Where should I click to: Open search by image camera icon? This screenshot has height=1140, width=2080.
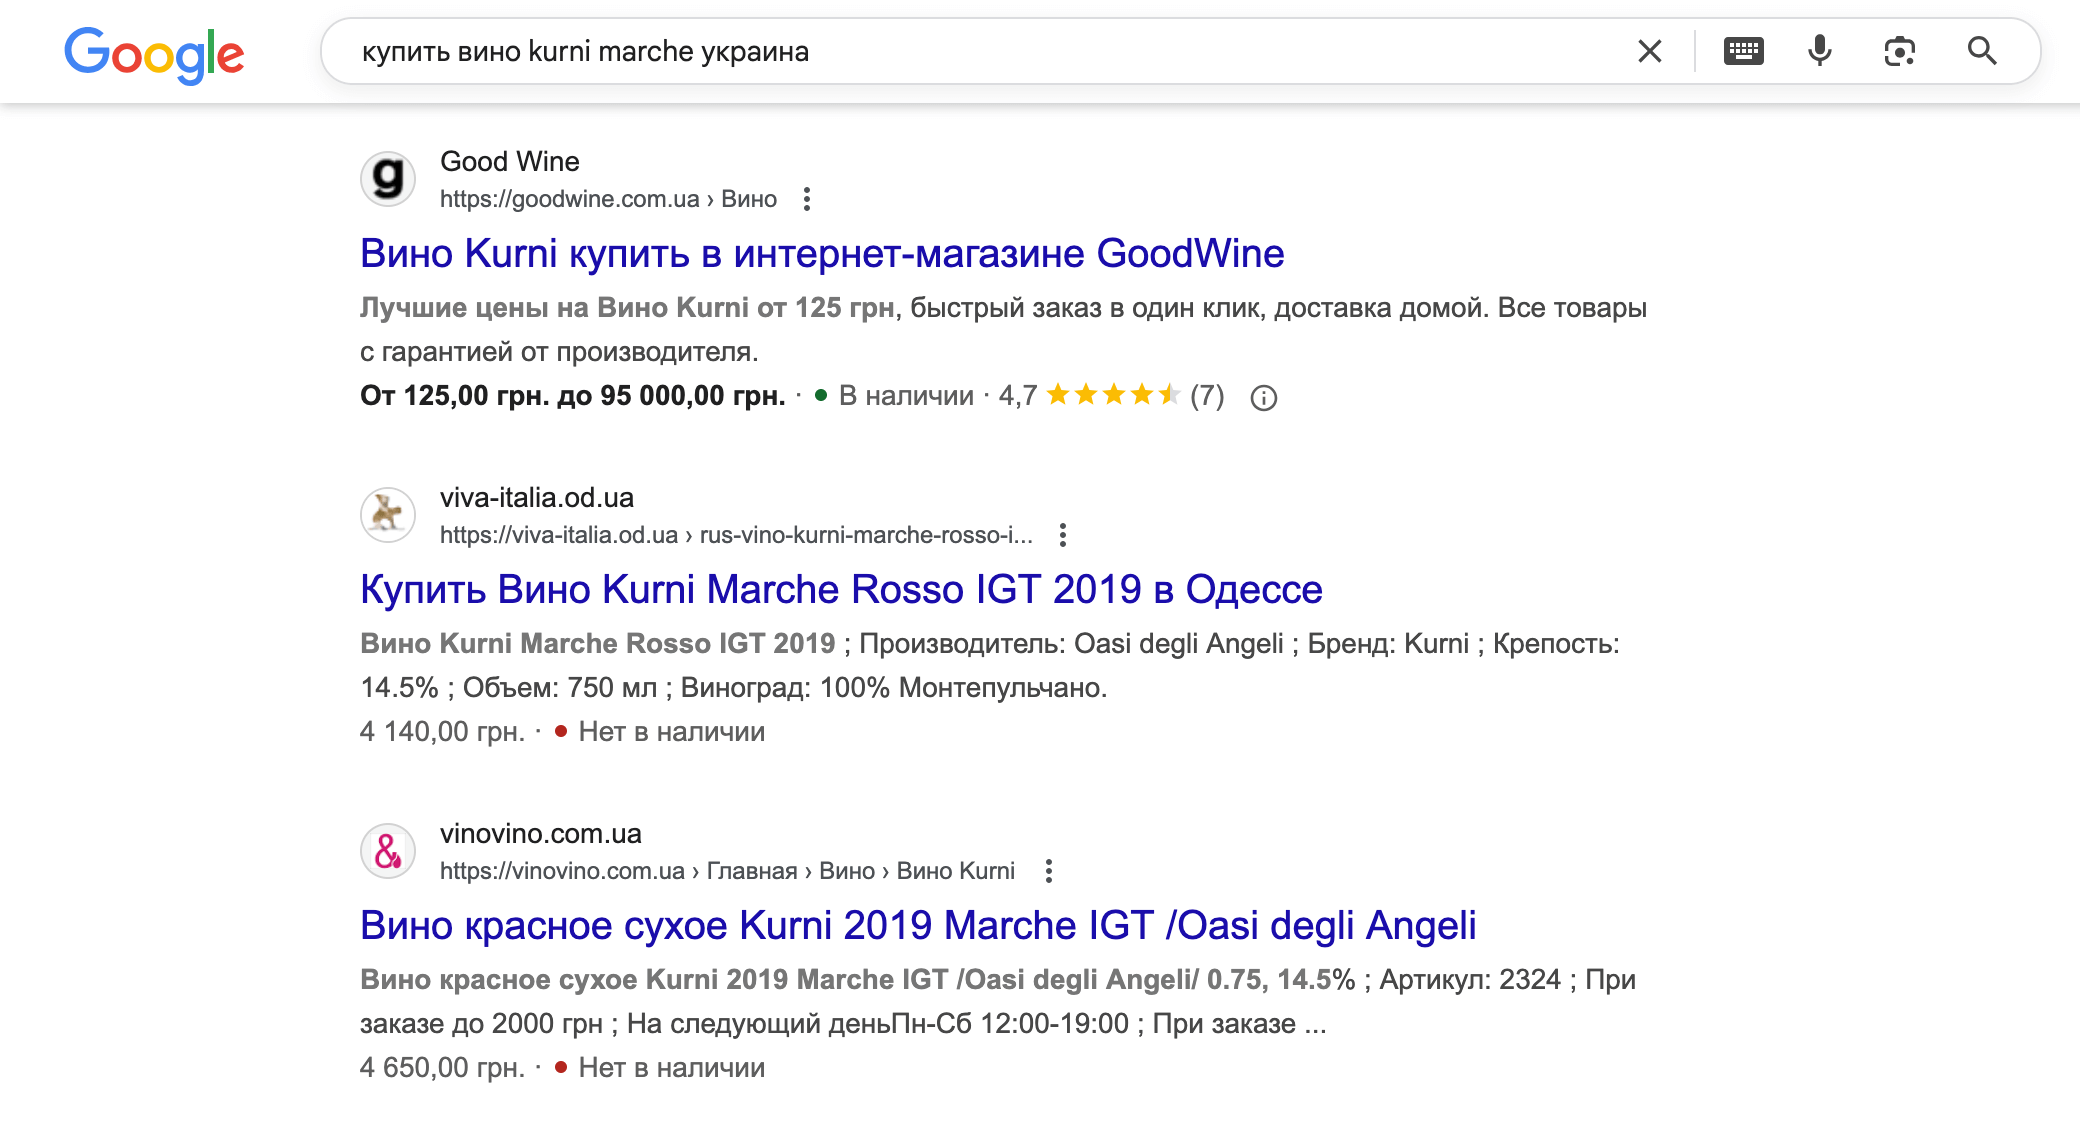[x=1899, y=51]
